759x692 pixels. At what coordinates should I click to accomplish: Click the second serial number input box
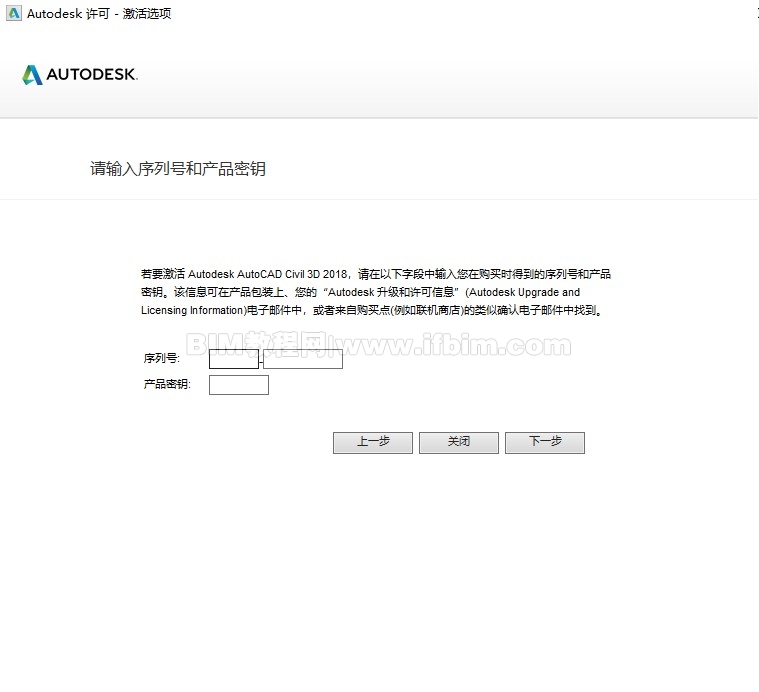pyautogui.click(x=303, y=359)
